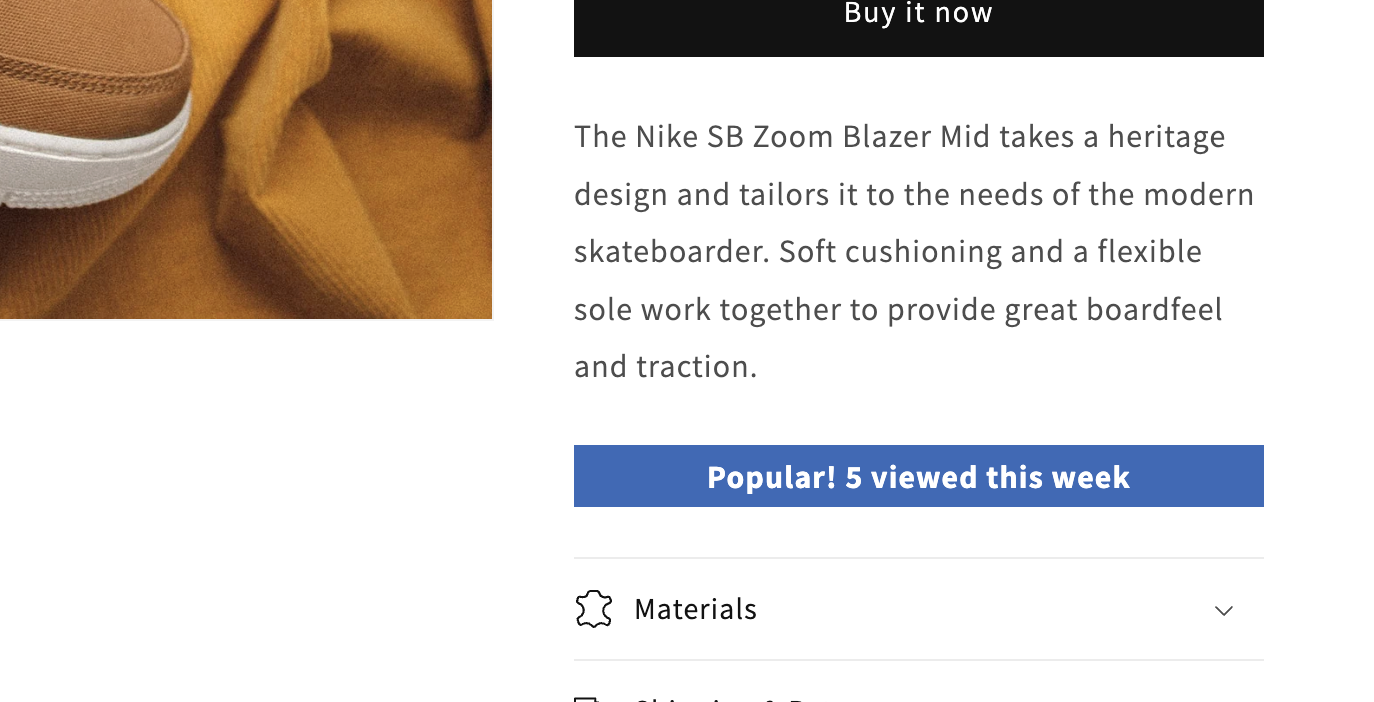
Task: Click the word "Popular!" in the banner
Action: coord(771,477)
